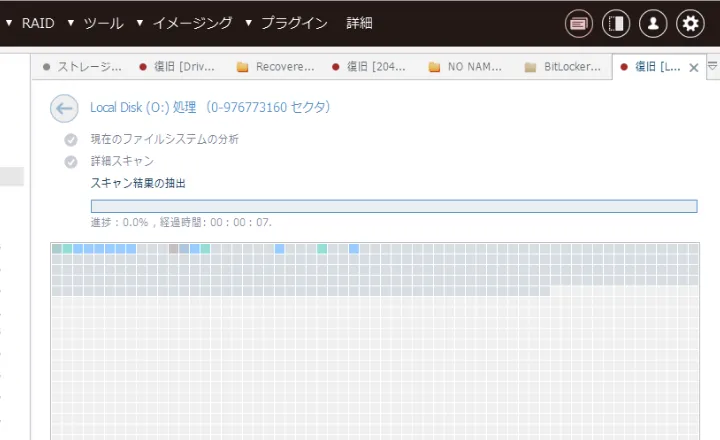The image size is (720, 440).
Task: Open the プラグイン menu
Action: click(x=294, y=23)
